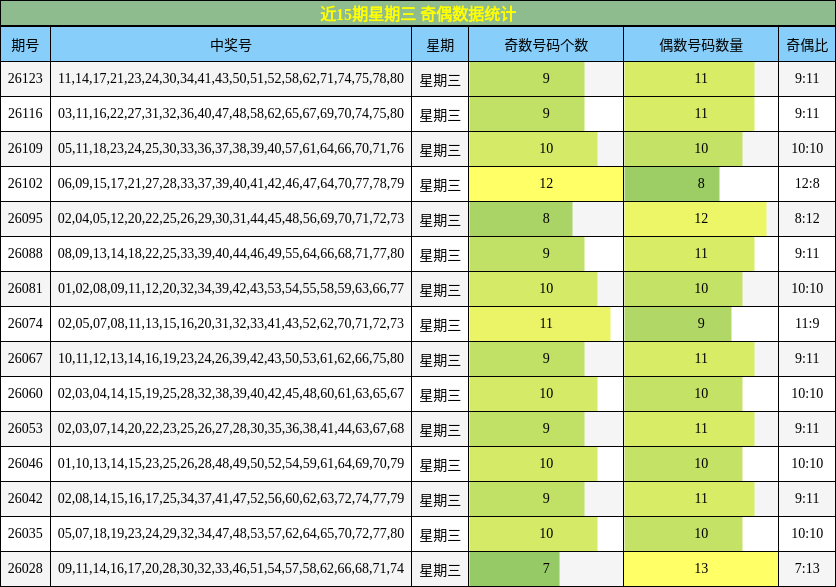Viewport: 836px width, 587px height.
Task: Click the ratio 11:9 cell
Action: tap(807, 324)
